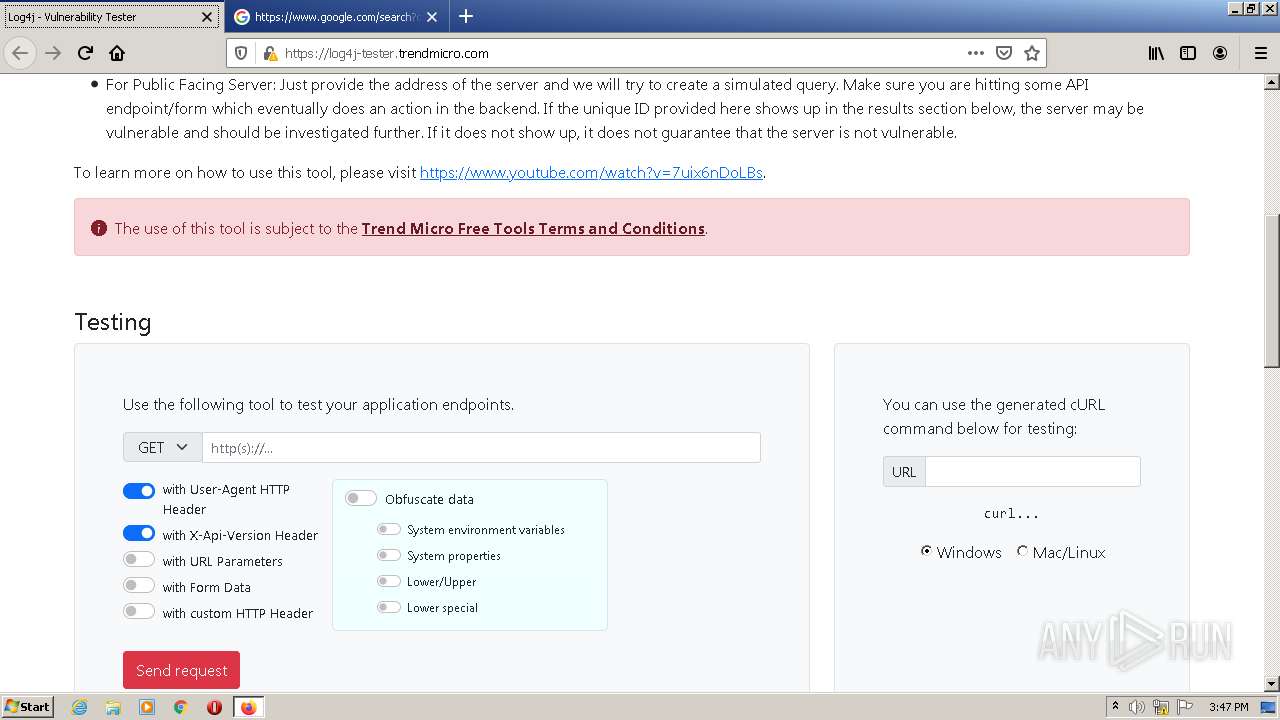Open File Explorer from taskbar
This screenshot has width=1280, height=720.
113,707
